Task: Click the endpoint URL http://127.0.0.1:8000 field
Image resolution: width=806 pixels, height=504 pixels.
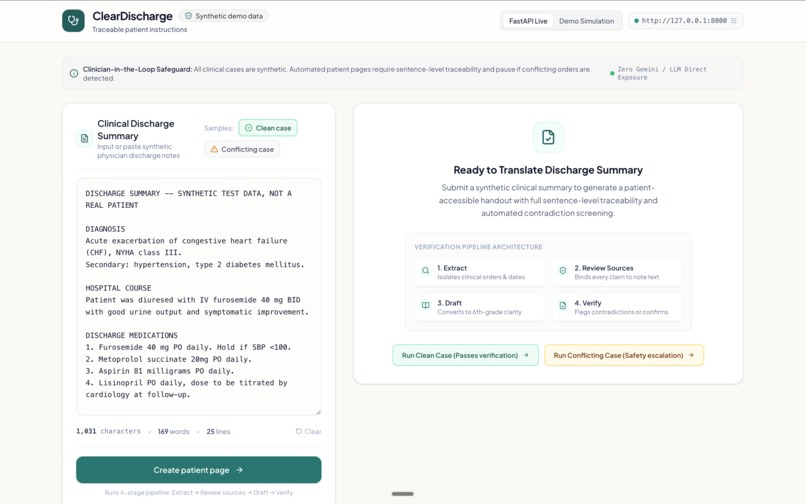Action: (684, 21)
